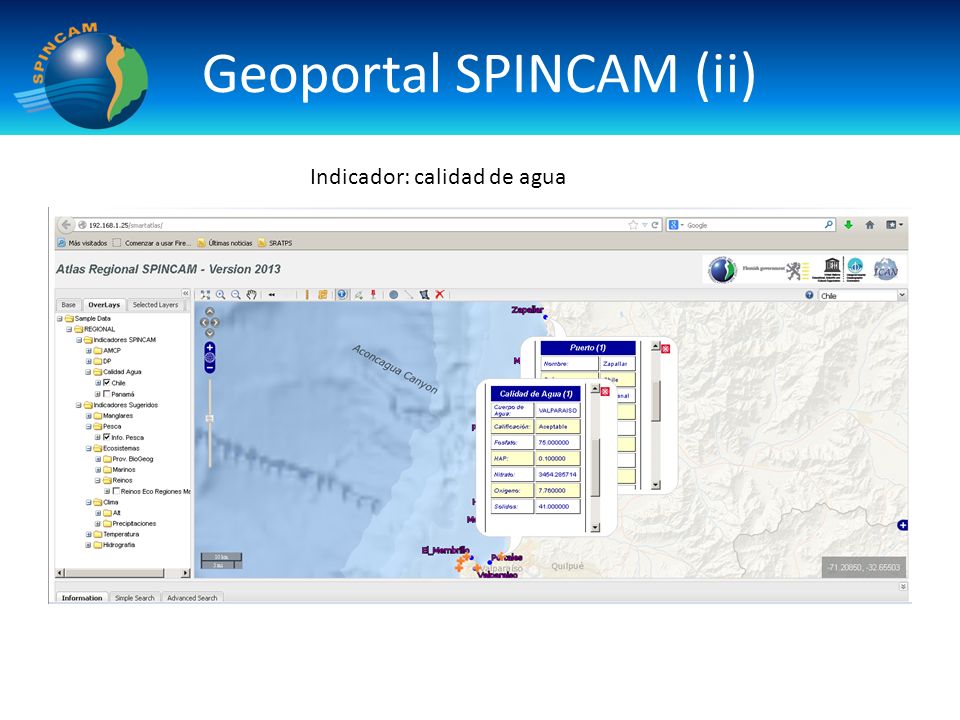Expand the Hidrografia folder
This screenshot has height=720, width=960.
tap(88, 545)
